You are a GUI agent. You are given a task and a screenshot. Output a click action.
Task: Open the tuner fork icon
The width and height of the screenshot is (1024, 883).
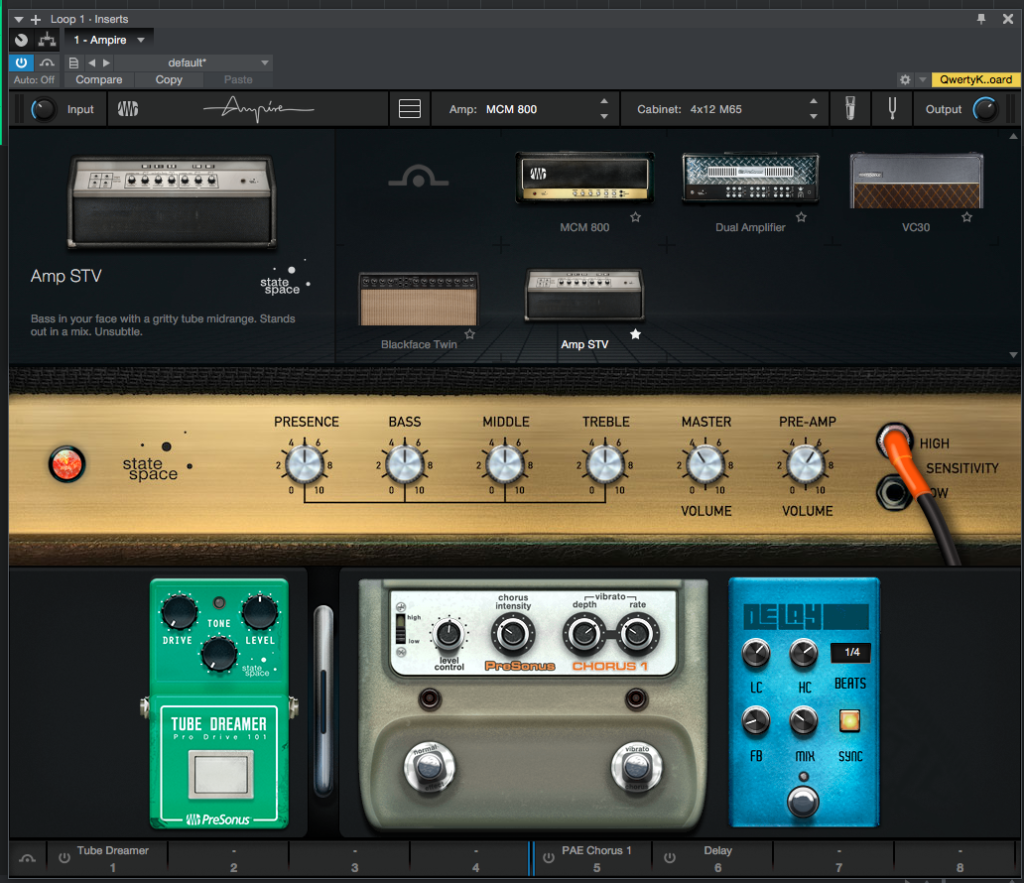[x=892, y=108]
